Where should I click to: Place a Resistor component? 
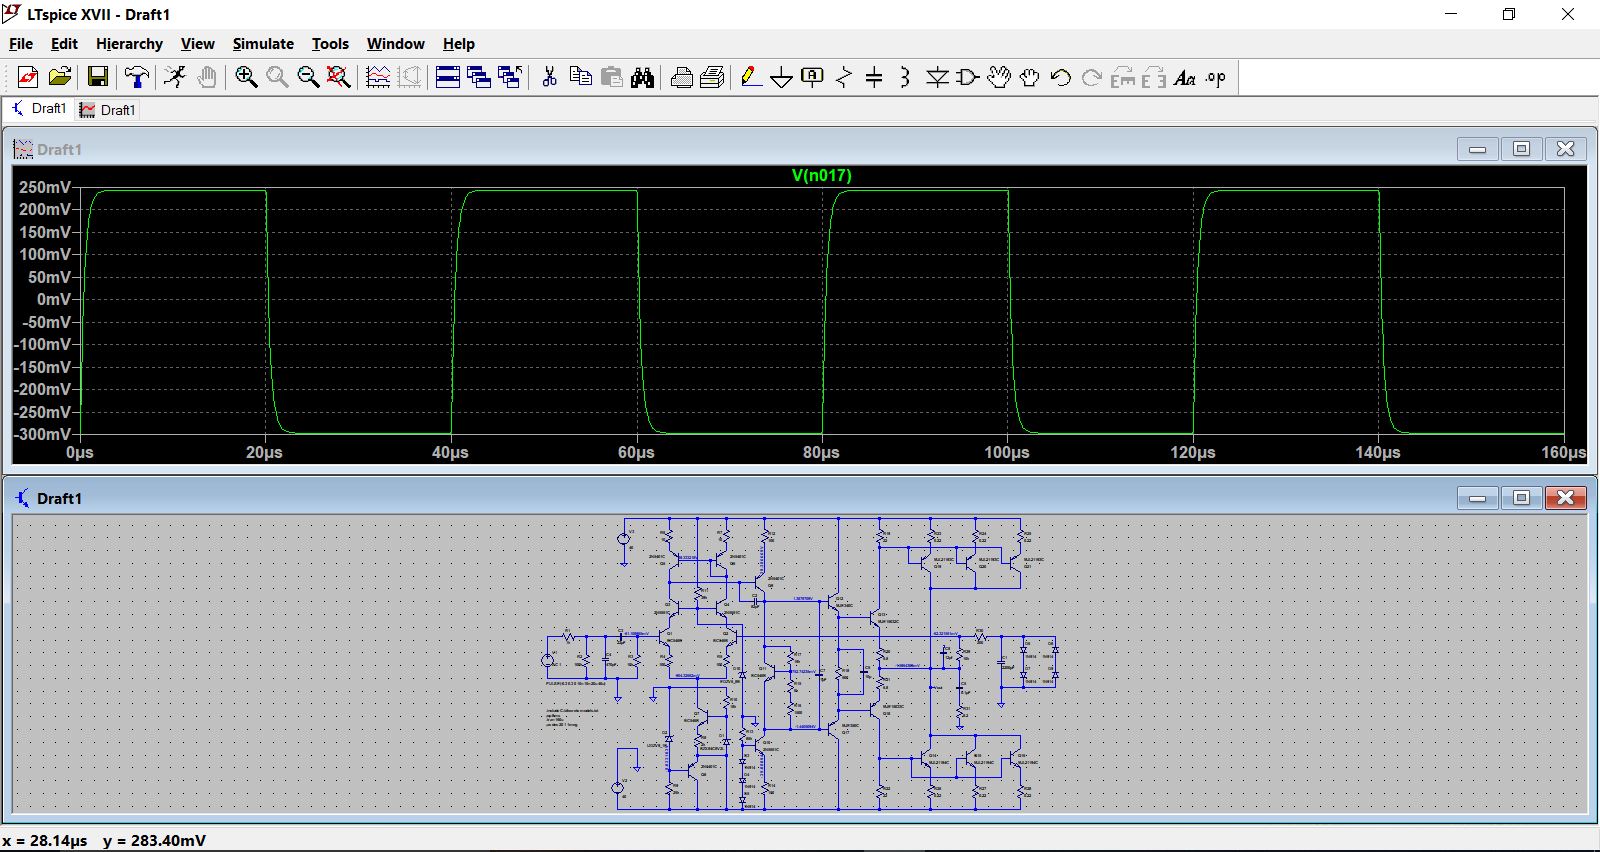click(x=844, y=77)
